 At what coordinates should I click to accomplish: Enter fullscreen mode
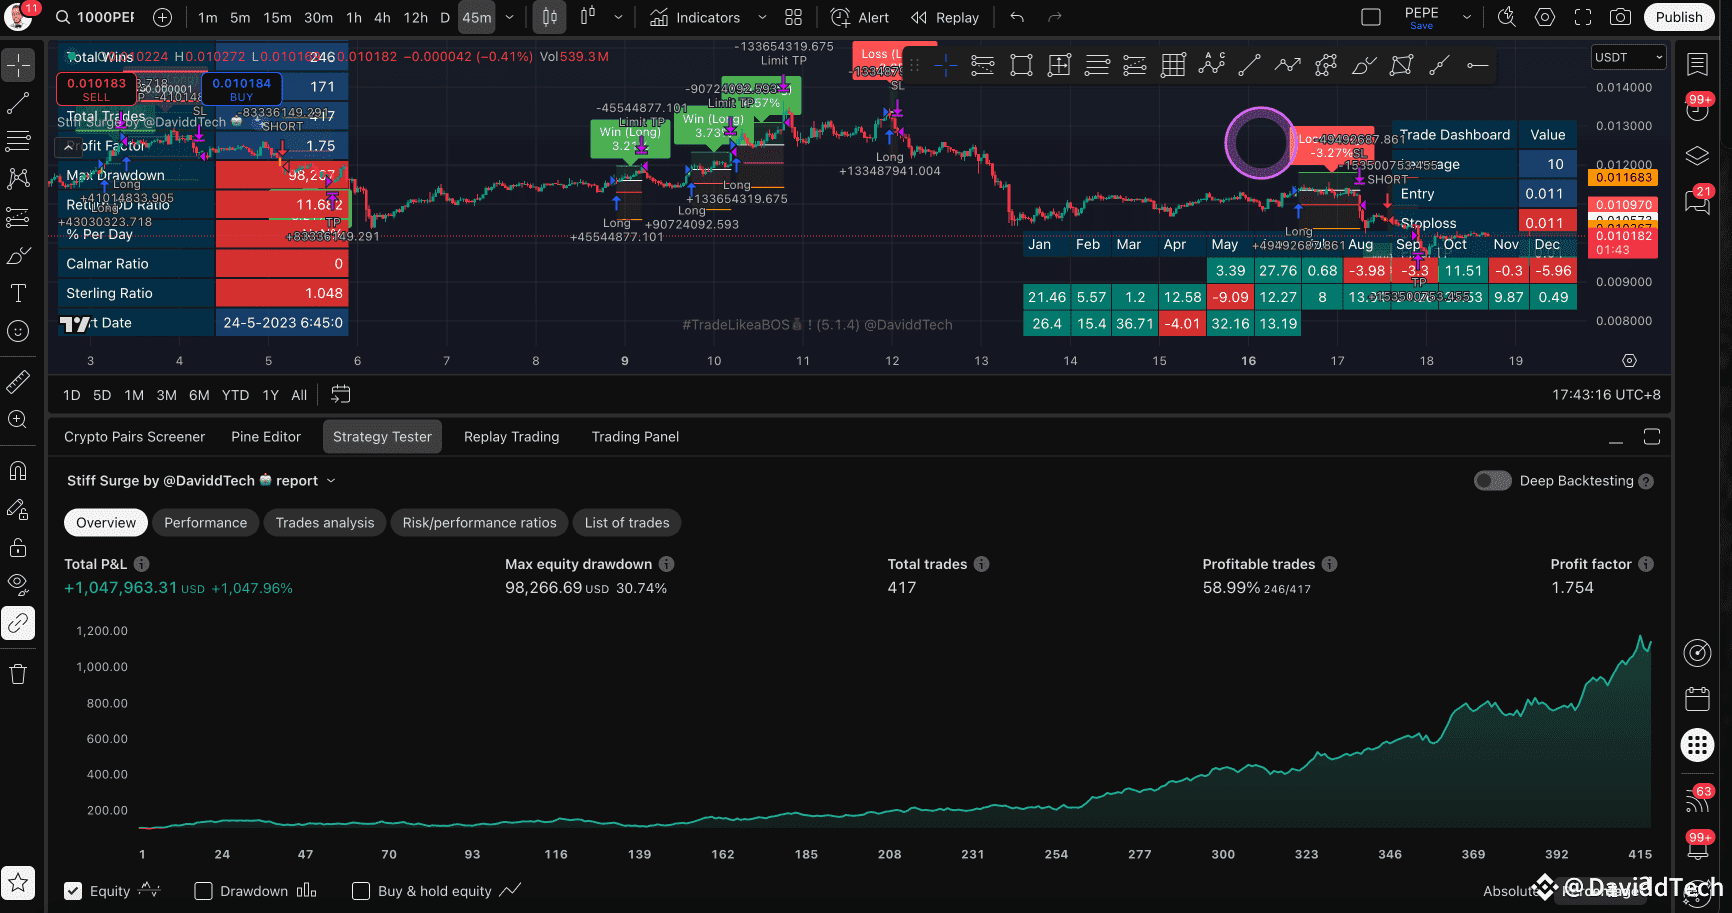coord(1583,17)
